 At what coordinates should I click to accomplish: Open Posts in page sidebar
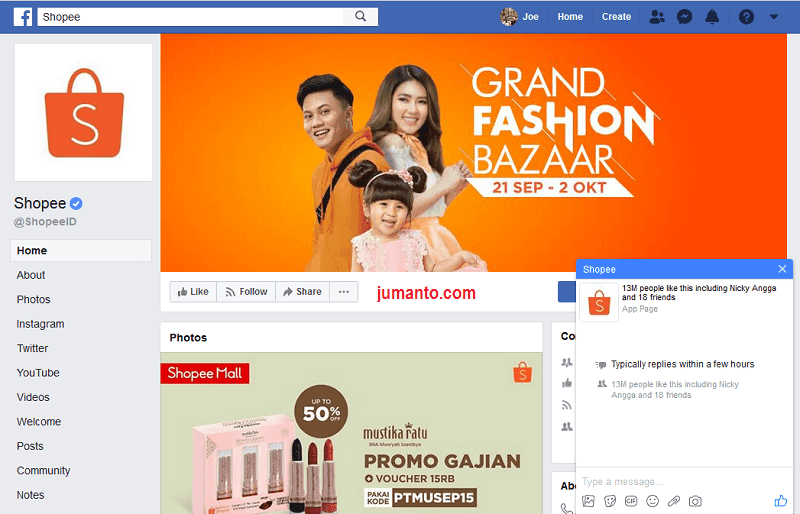click(x=30, y=446)
